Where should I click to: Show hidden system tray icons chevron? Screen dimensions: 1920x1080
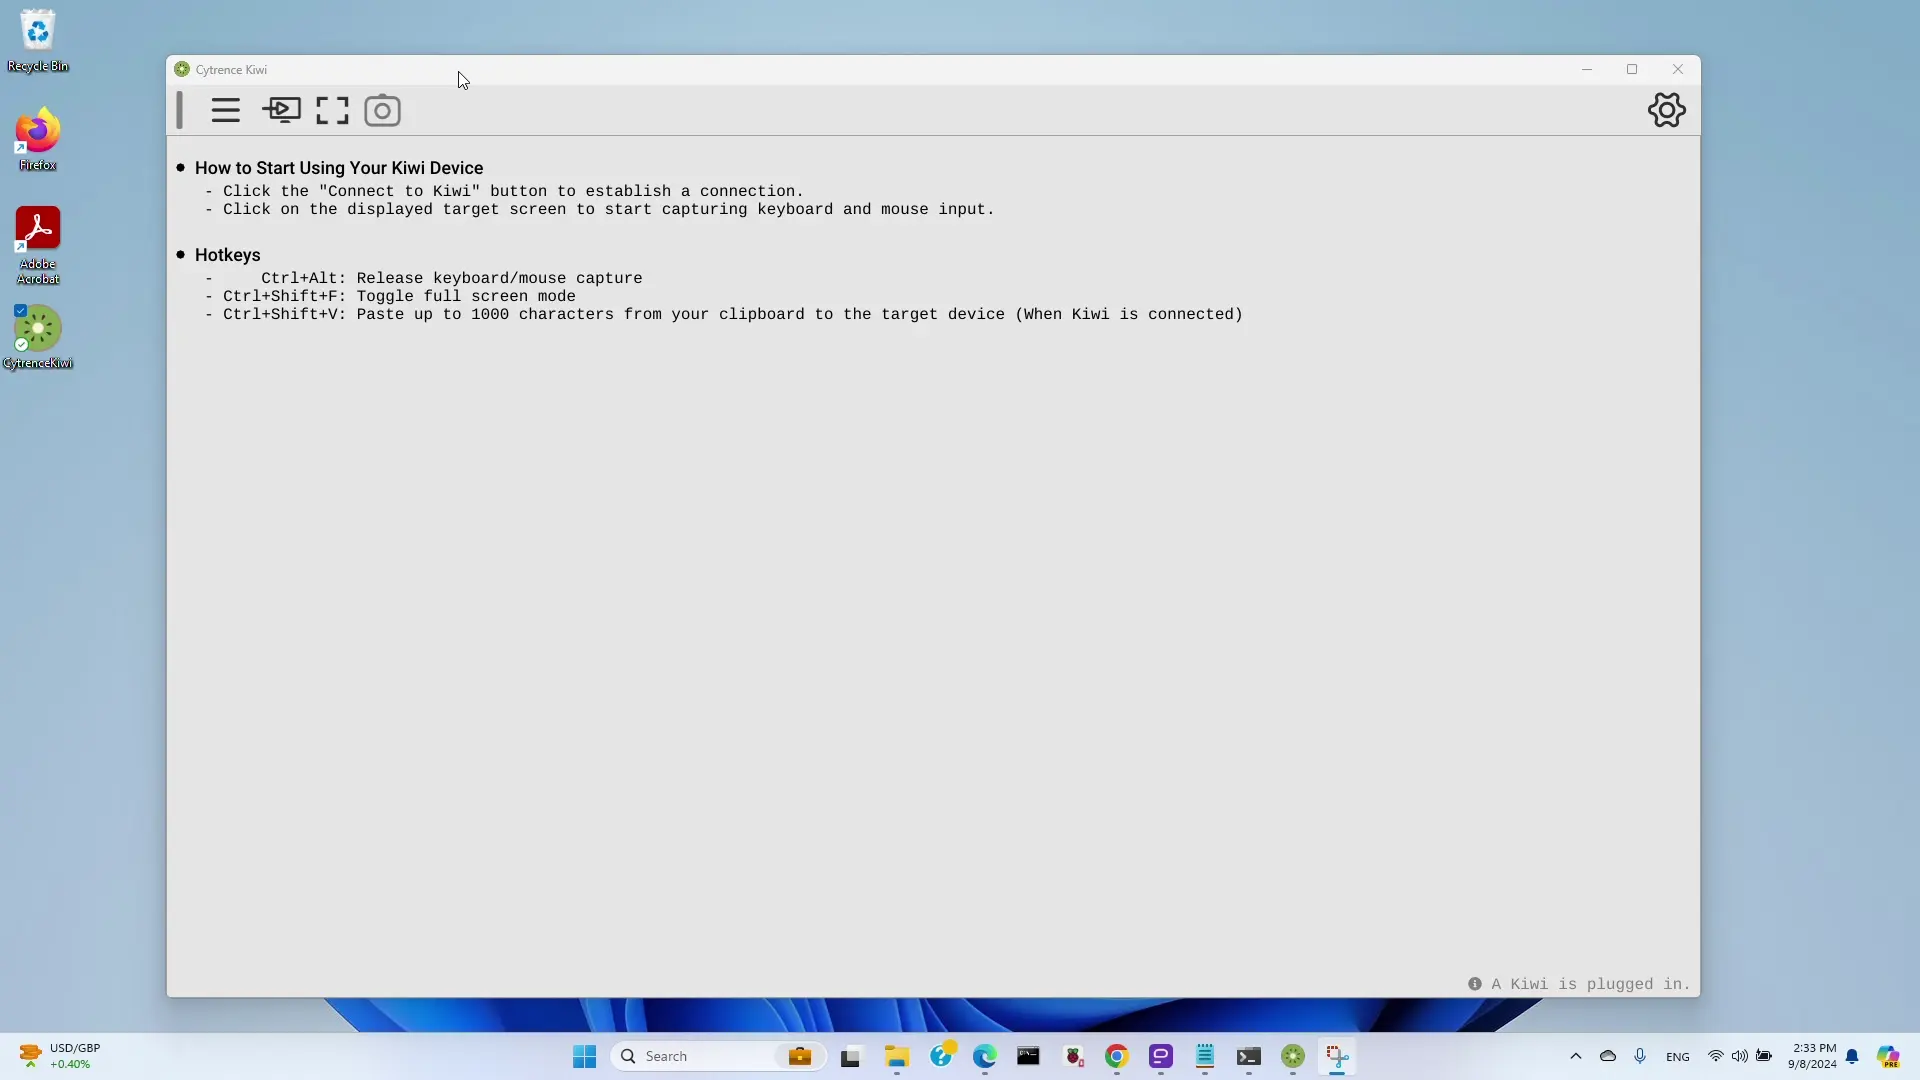click(1576, 1056)
